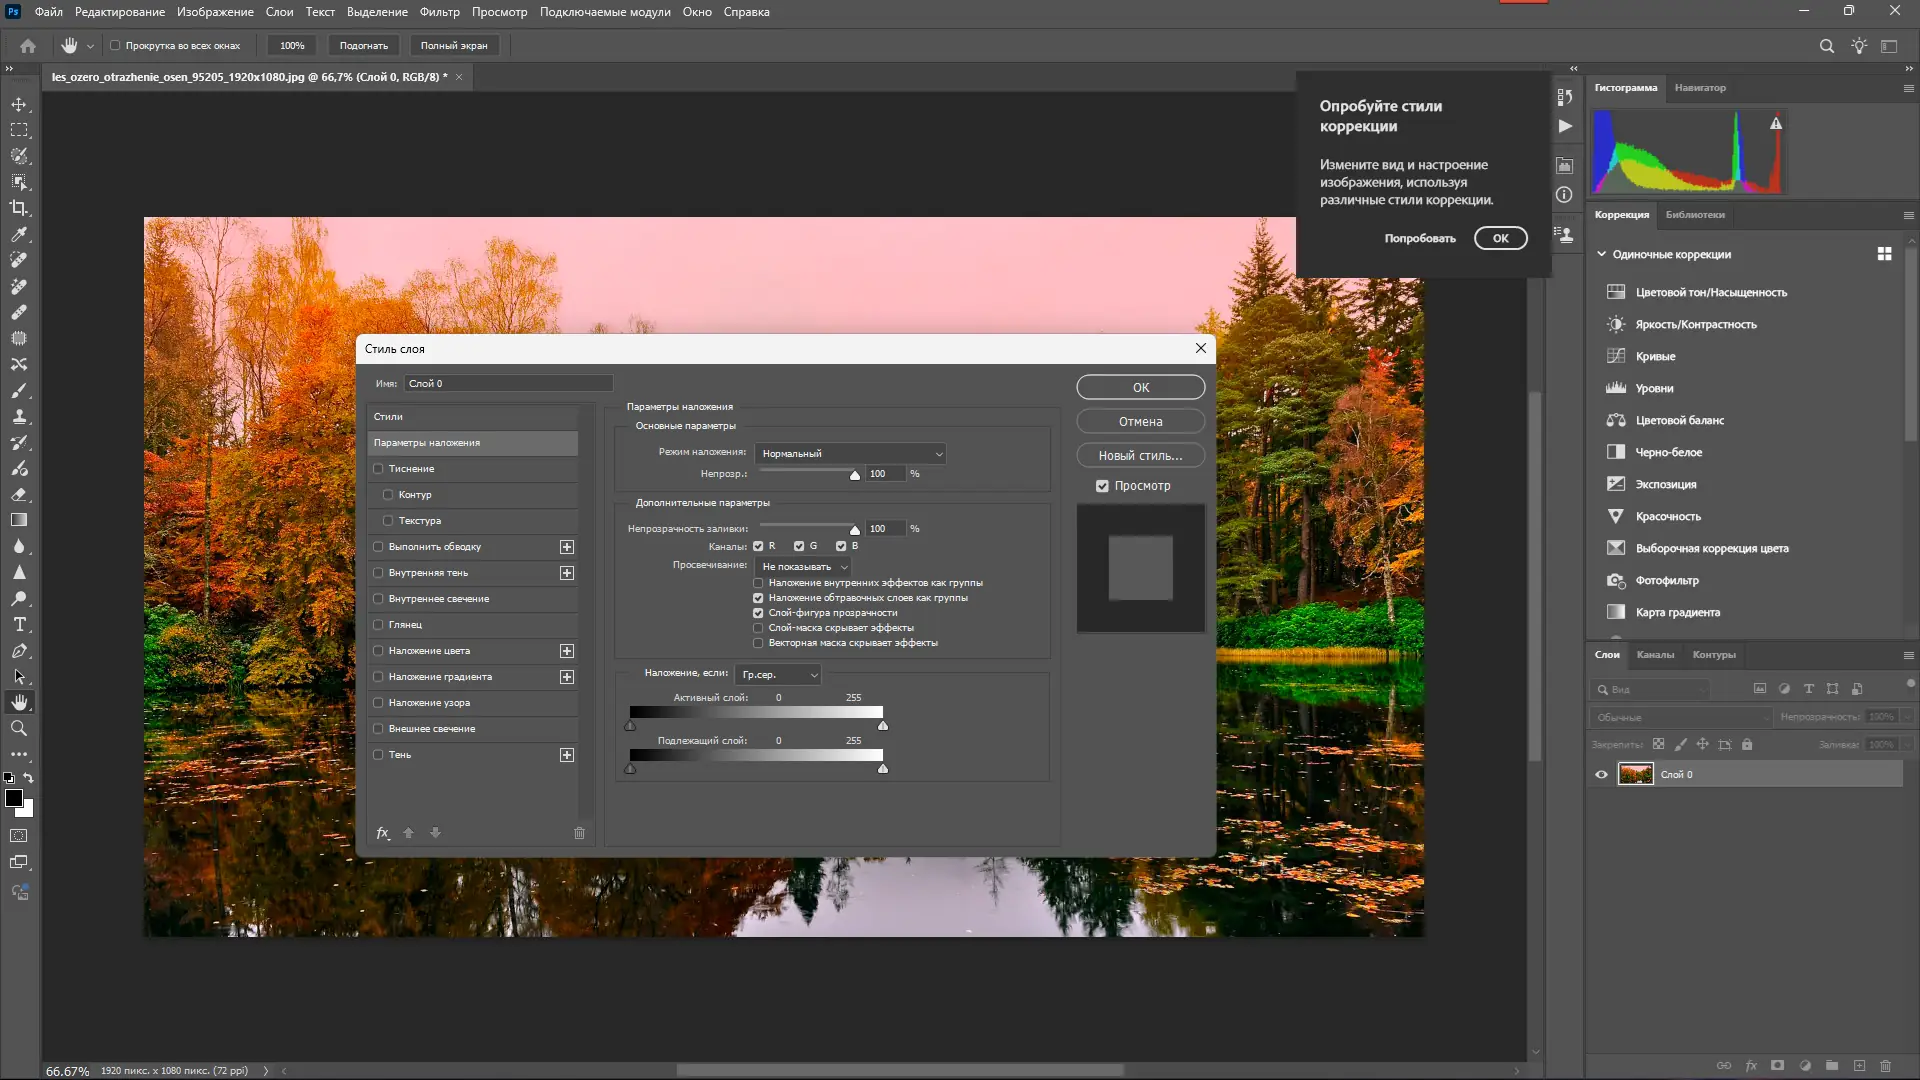Open the Режим наложения blend mode dropdown
Viewport: 1920px width, 1080px height.
(850, 454)
